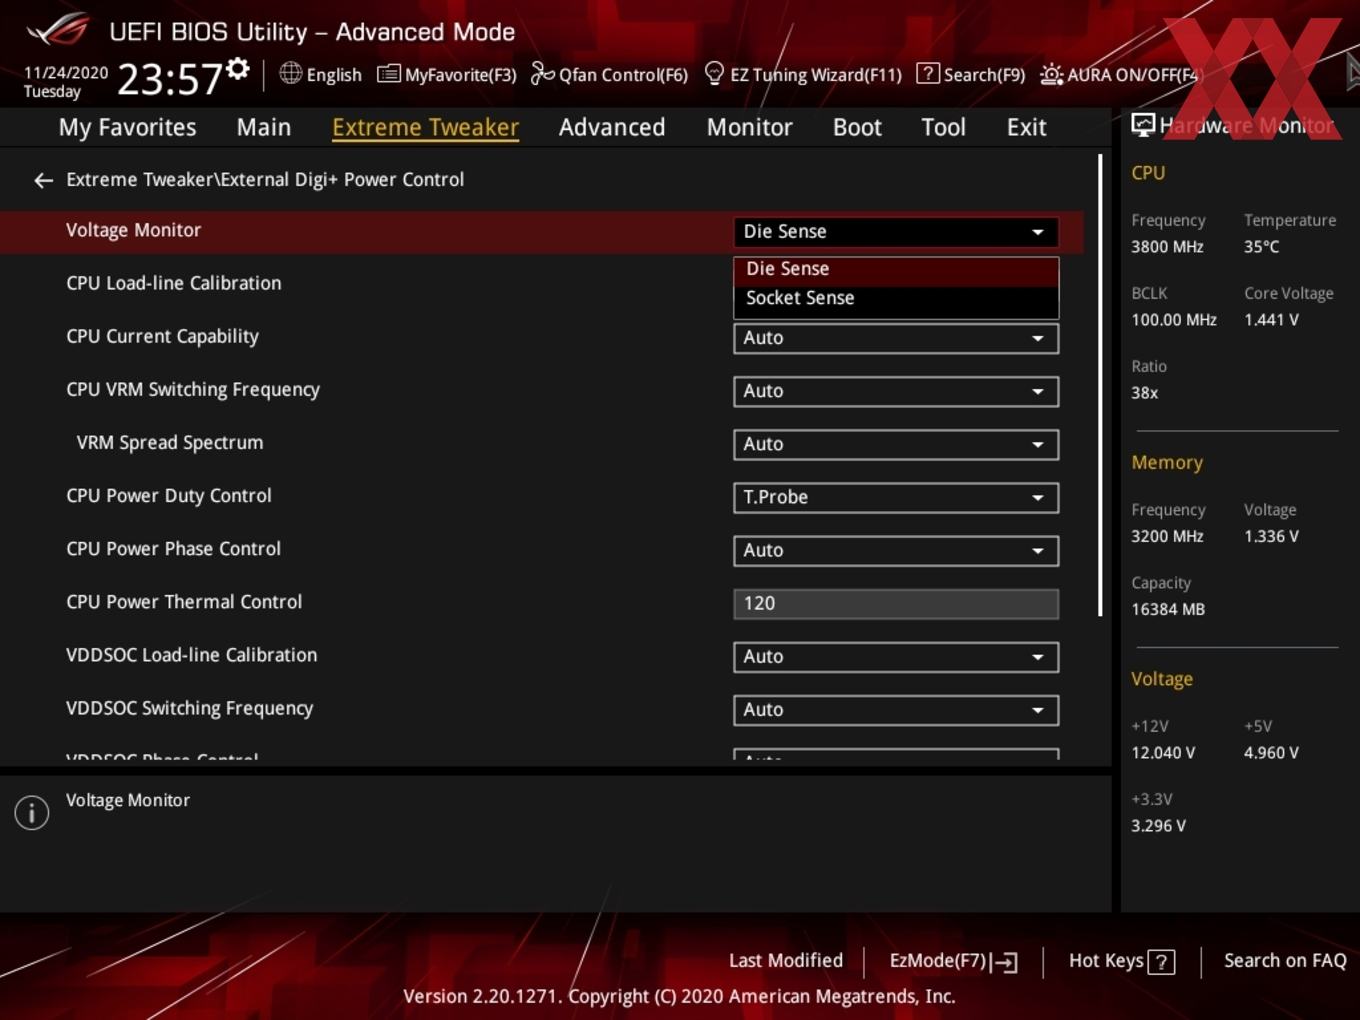
Task: Select VRM Spread Spectrum label
Action: click(170, 442)
